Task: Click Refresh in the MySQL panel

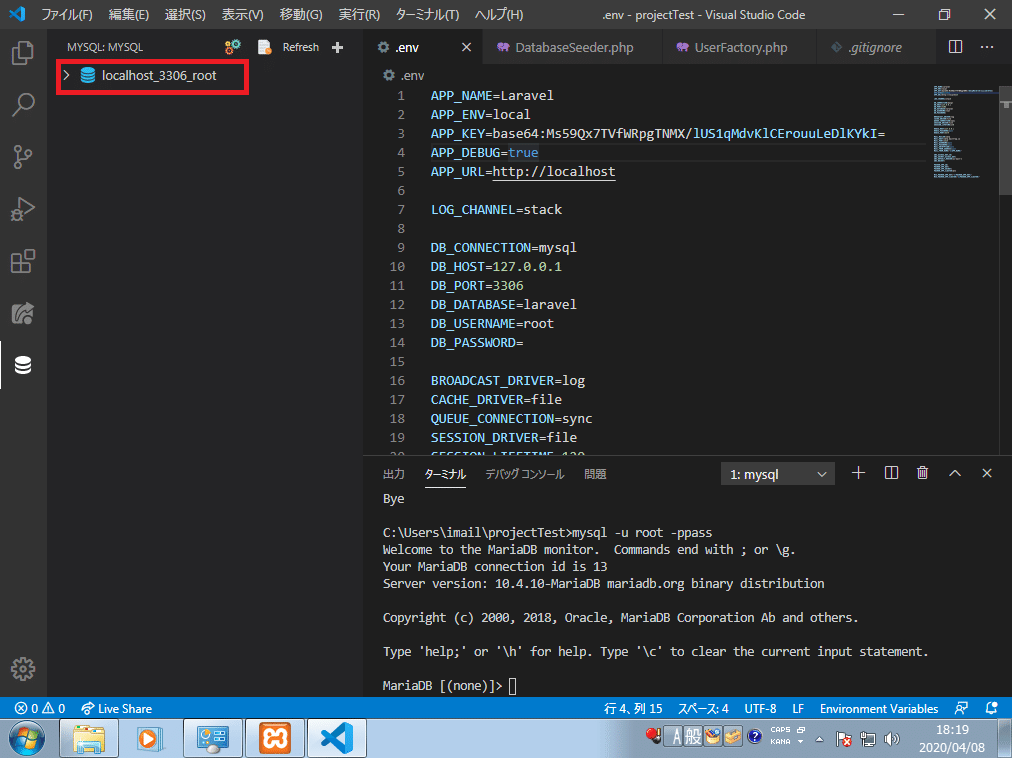Action: tap(301, 47)
